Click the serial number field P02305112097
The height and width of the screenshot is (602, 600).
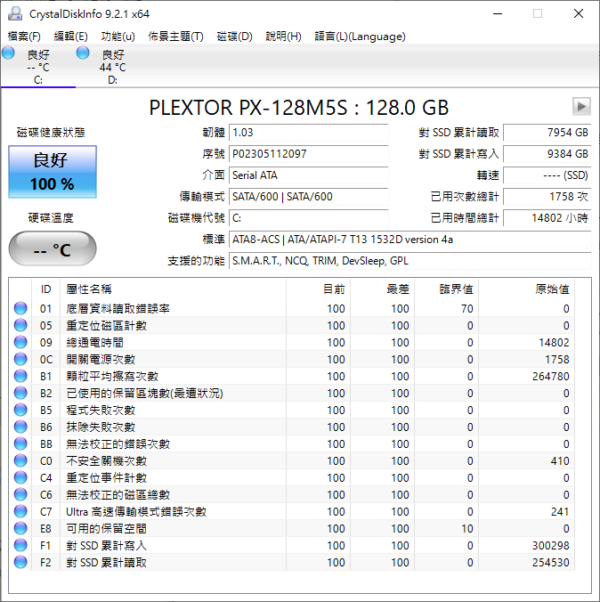[x=309, y=154]
